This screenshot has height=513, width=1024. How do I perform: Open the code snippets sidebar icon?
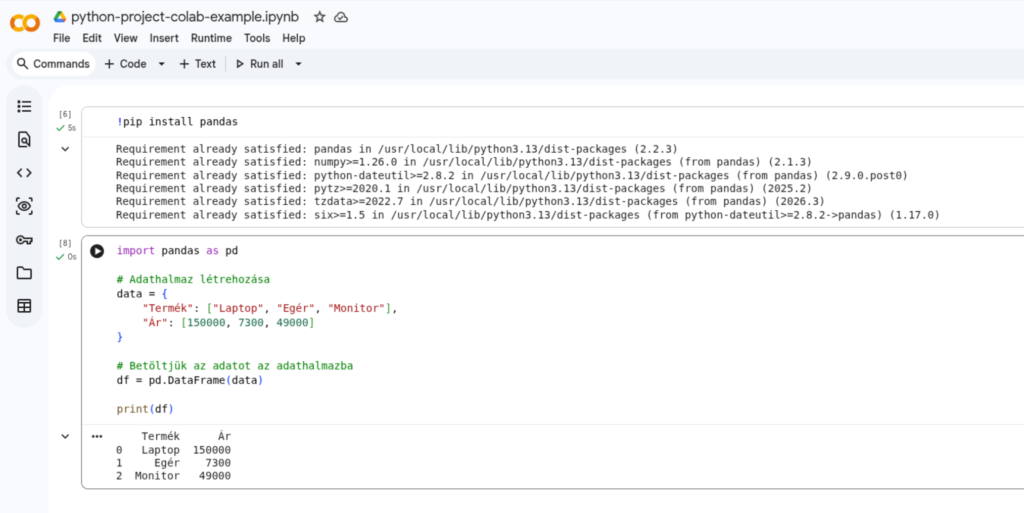[24, 173]
